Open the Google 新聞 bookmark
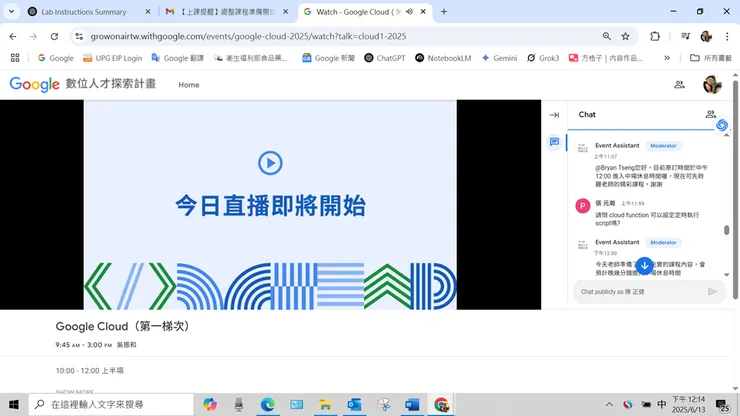This screenshot has height=416, width=740. [x=328, y=58]
